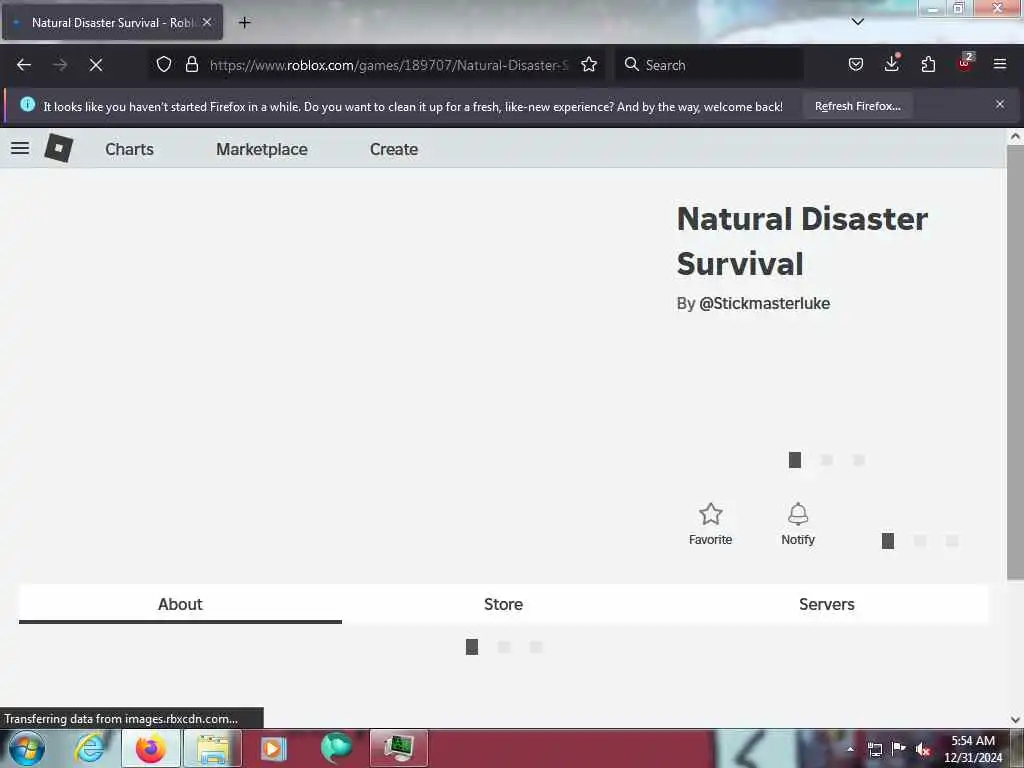Open the clock showing 5:54 AM
The image size is (1024, 768).
click(973, 749)
